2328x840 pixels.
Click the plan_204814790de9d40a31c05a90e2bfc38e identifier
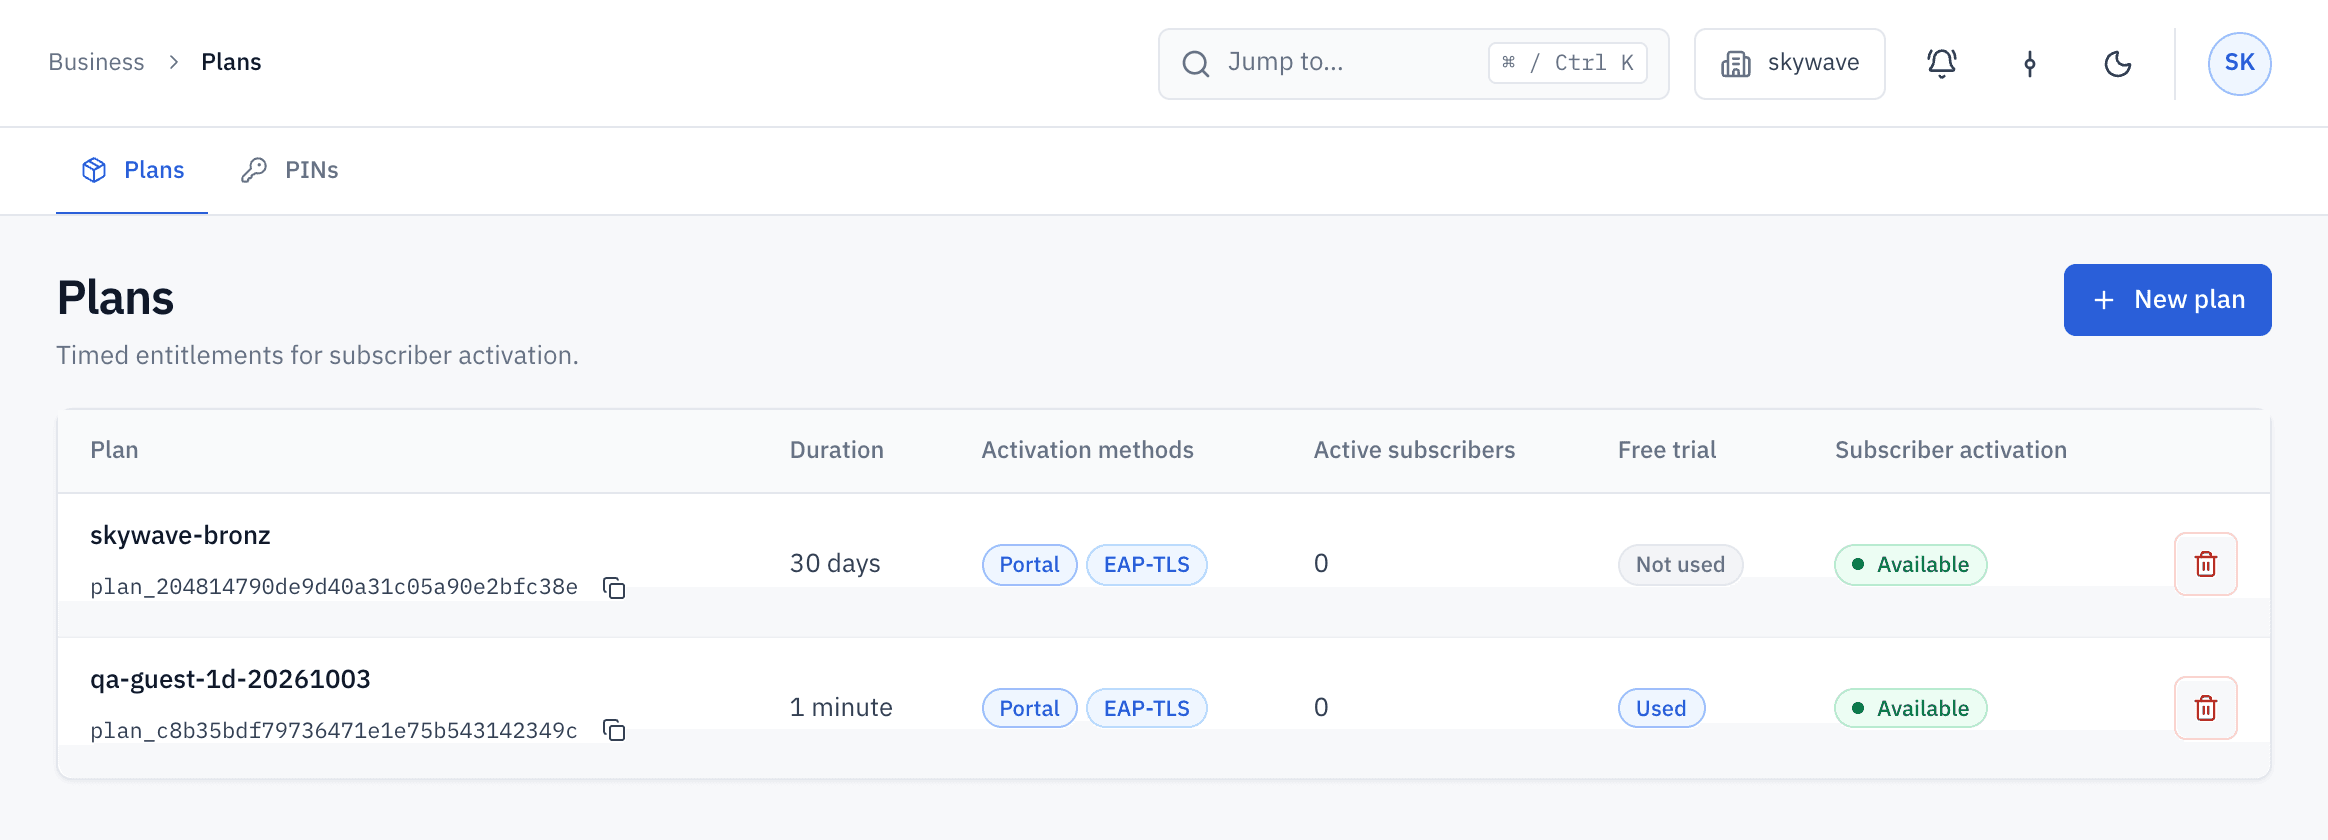point(334,587)
